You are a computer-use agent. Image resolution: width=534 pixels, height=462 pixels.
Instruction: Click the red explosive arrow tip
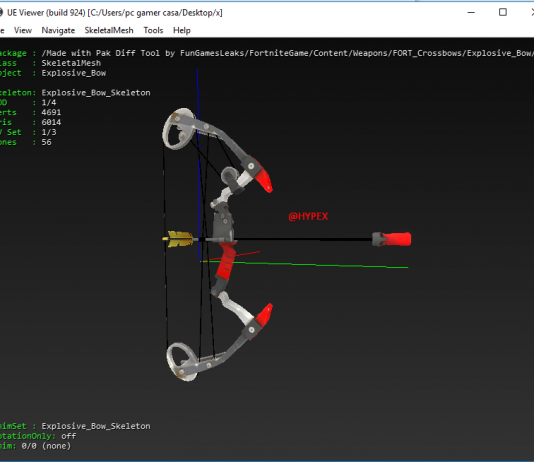[x=397, y=239]
